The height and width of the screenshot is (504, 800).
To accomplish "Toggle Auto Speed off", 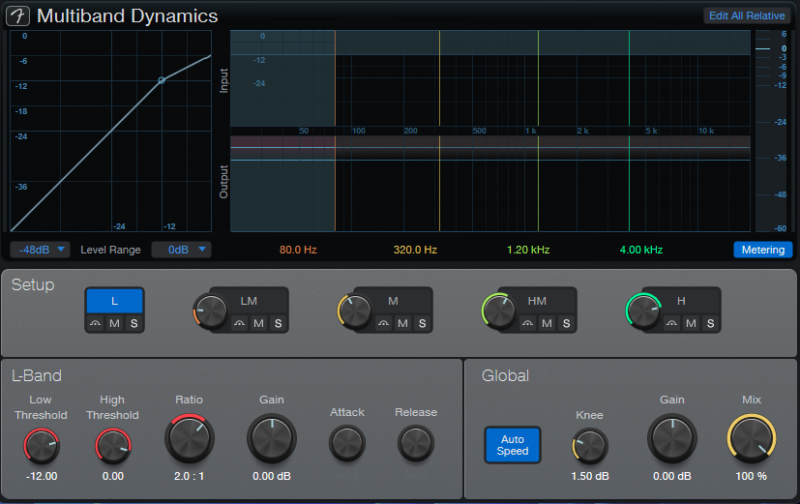I will tap(512, 445).
